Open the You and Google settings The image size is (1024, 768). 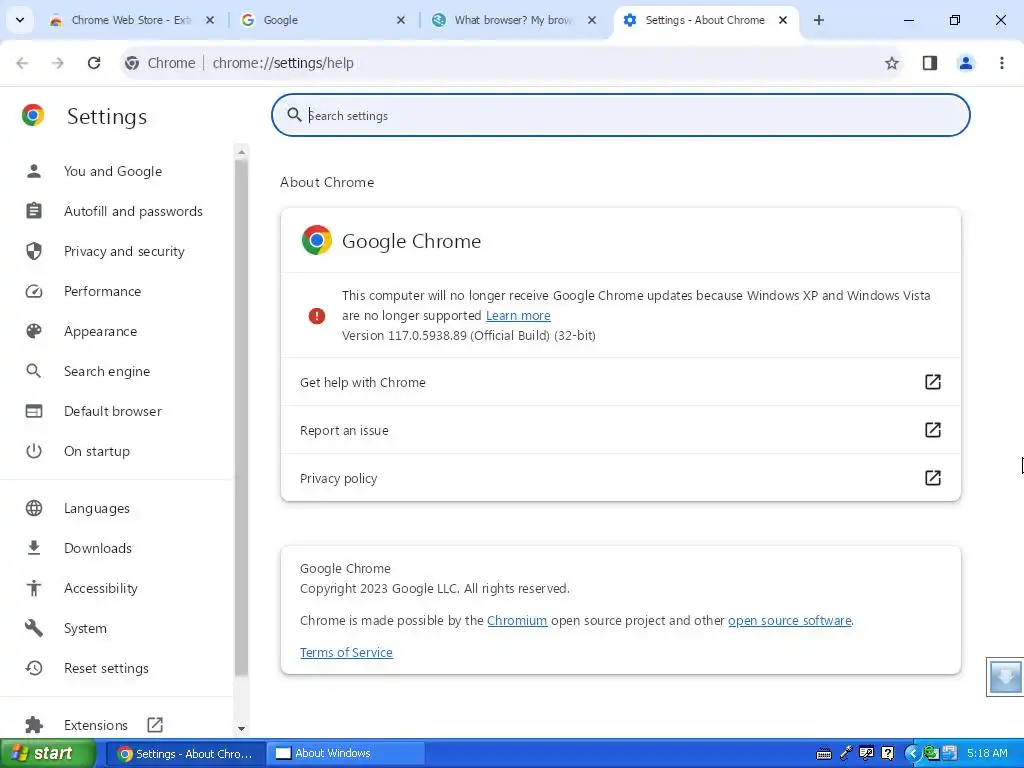112,171
